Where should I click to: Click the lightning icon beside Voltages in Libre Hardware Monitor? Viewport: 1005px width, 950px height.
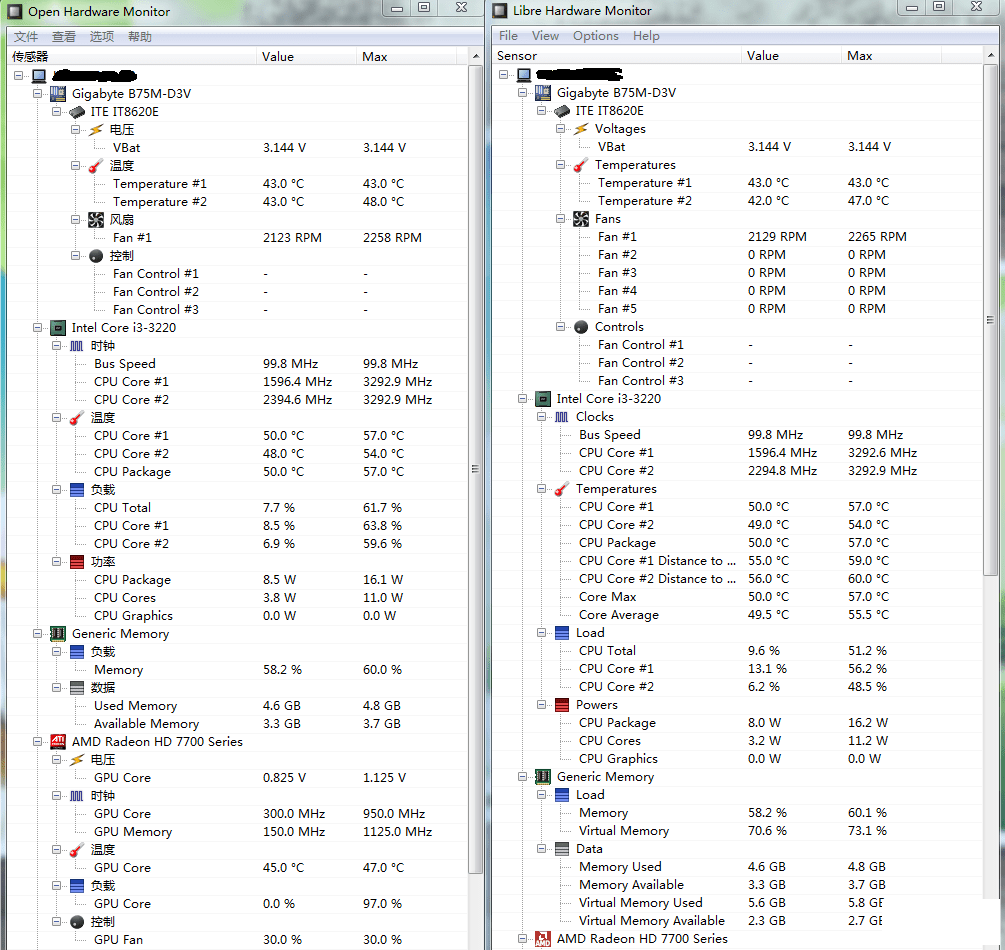point(581,129)
